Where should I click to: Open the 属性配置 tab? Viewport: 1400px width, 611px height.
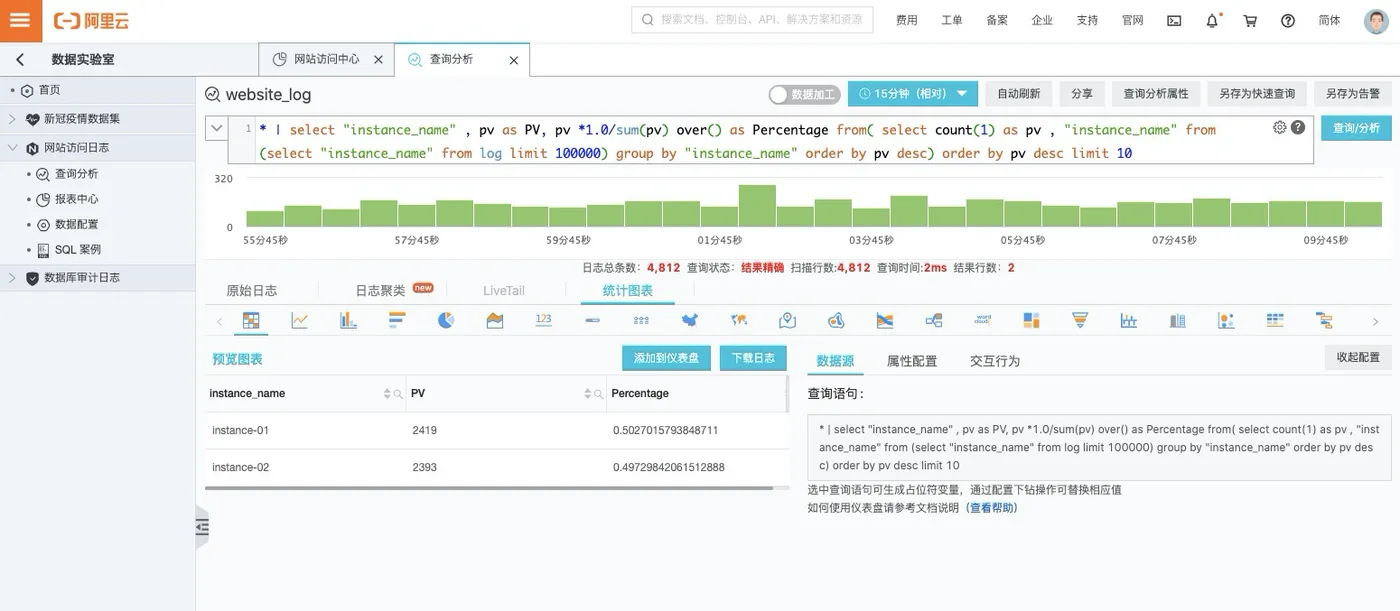coord(912,361)
